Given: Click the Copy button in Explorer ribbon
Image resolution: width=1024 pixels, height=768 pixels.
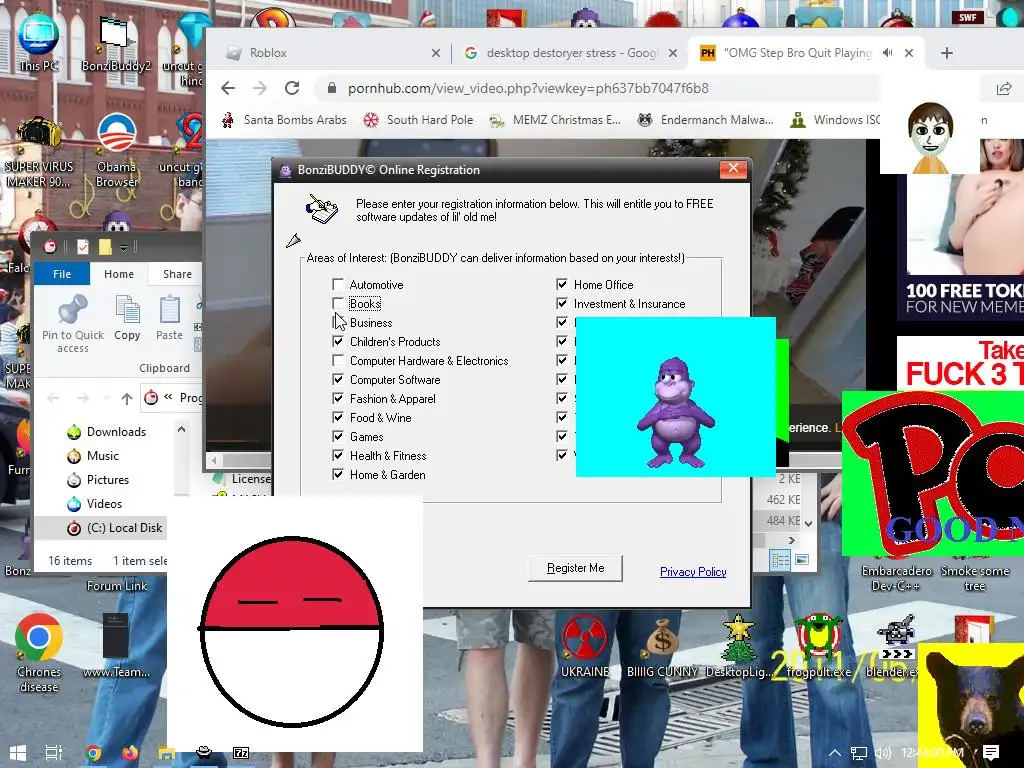Looking at the screenshot, I should point(127,318).
